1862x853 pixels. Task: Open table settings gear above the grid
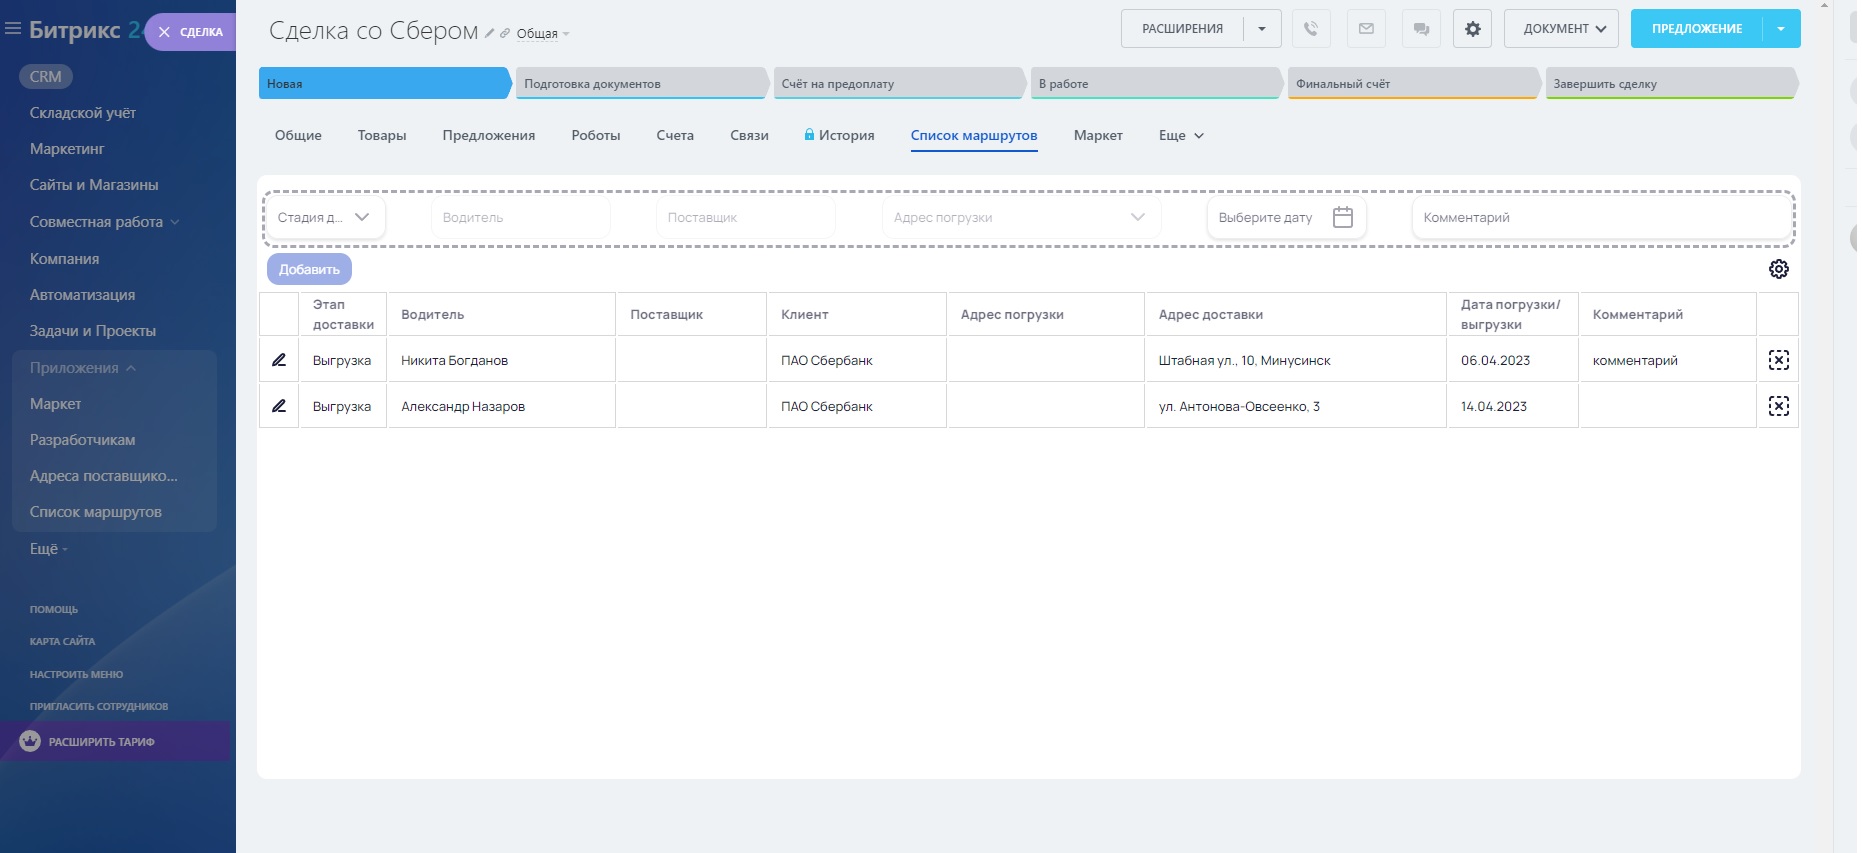click(x=1778, y=269)
